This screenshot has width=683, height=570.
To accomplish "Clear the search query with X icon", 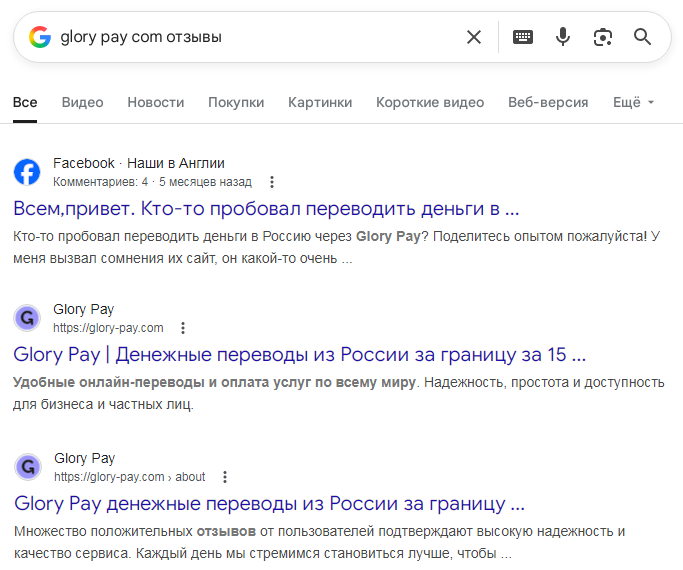I will click(474, 37).
